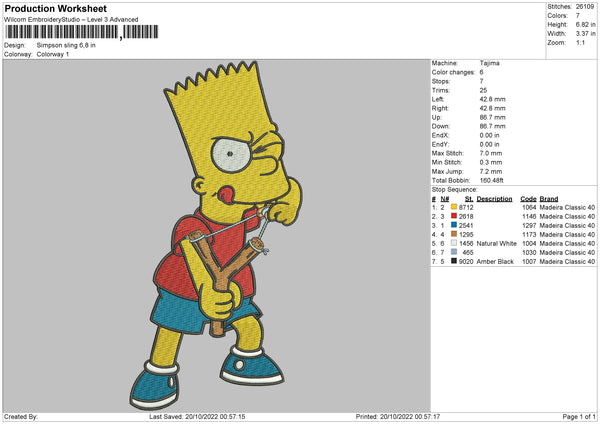Click the yellow thread swatch for stitch 8712
The width and height of the screenshot is (600, 424).
(454, 207)
